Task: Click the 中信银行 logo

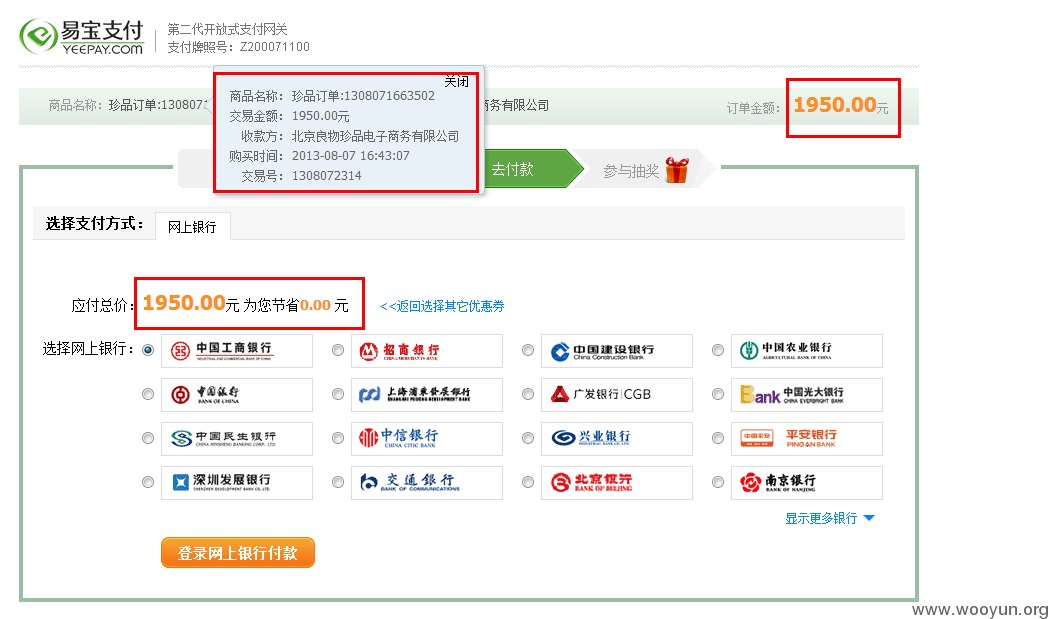Action: pos(427,439)
